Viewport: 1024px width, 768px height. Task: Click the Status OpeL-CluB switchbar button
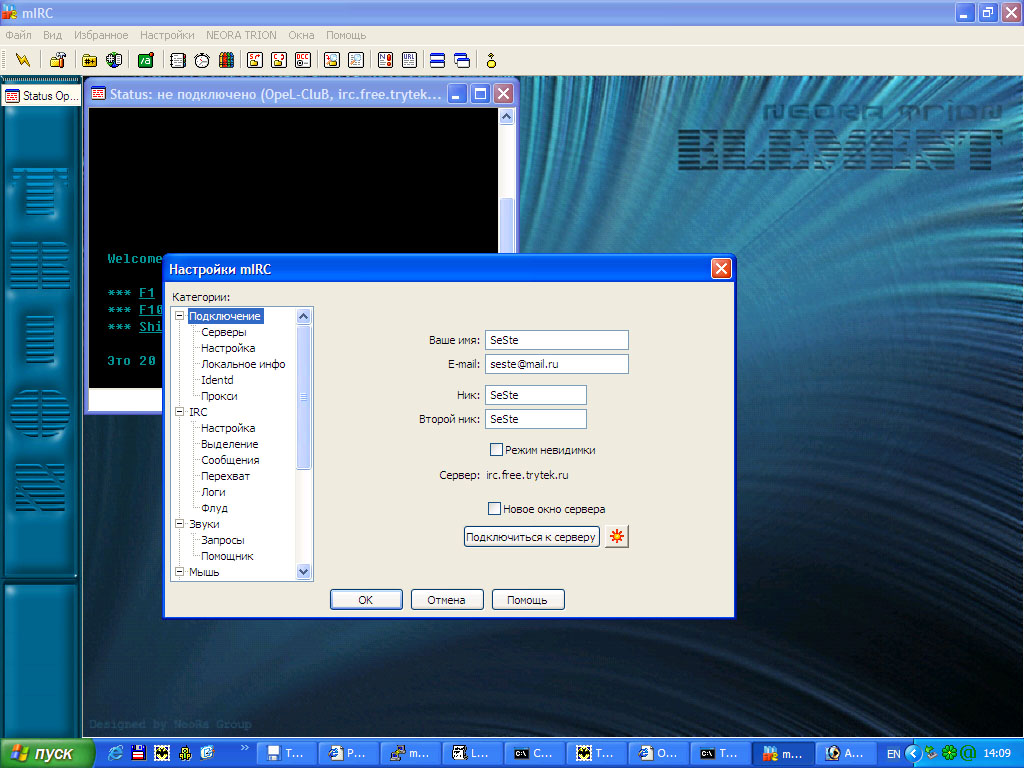[42, 96]
